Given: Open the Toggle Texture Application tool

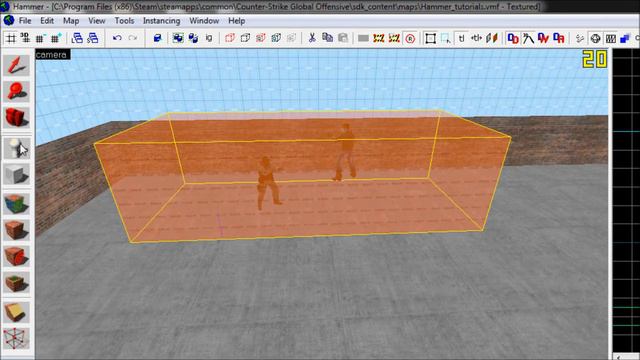Looking at the screenshot, I should click(x=16, y=203).
